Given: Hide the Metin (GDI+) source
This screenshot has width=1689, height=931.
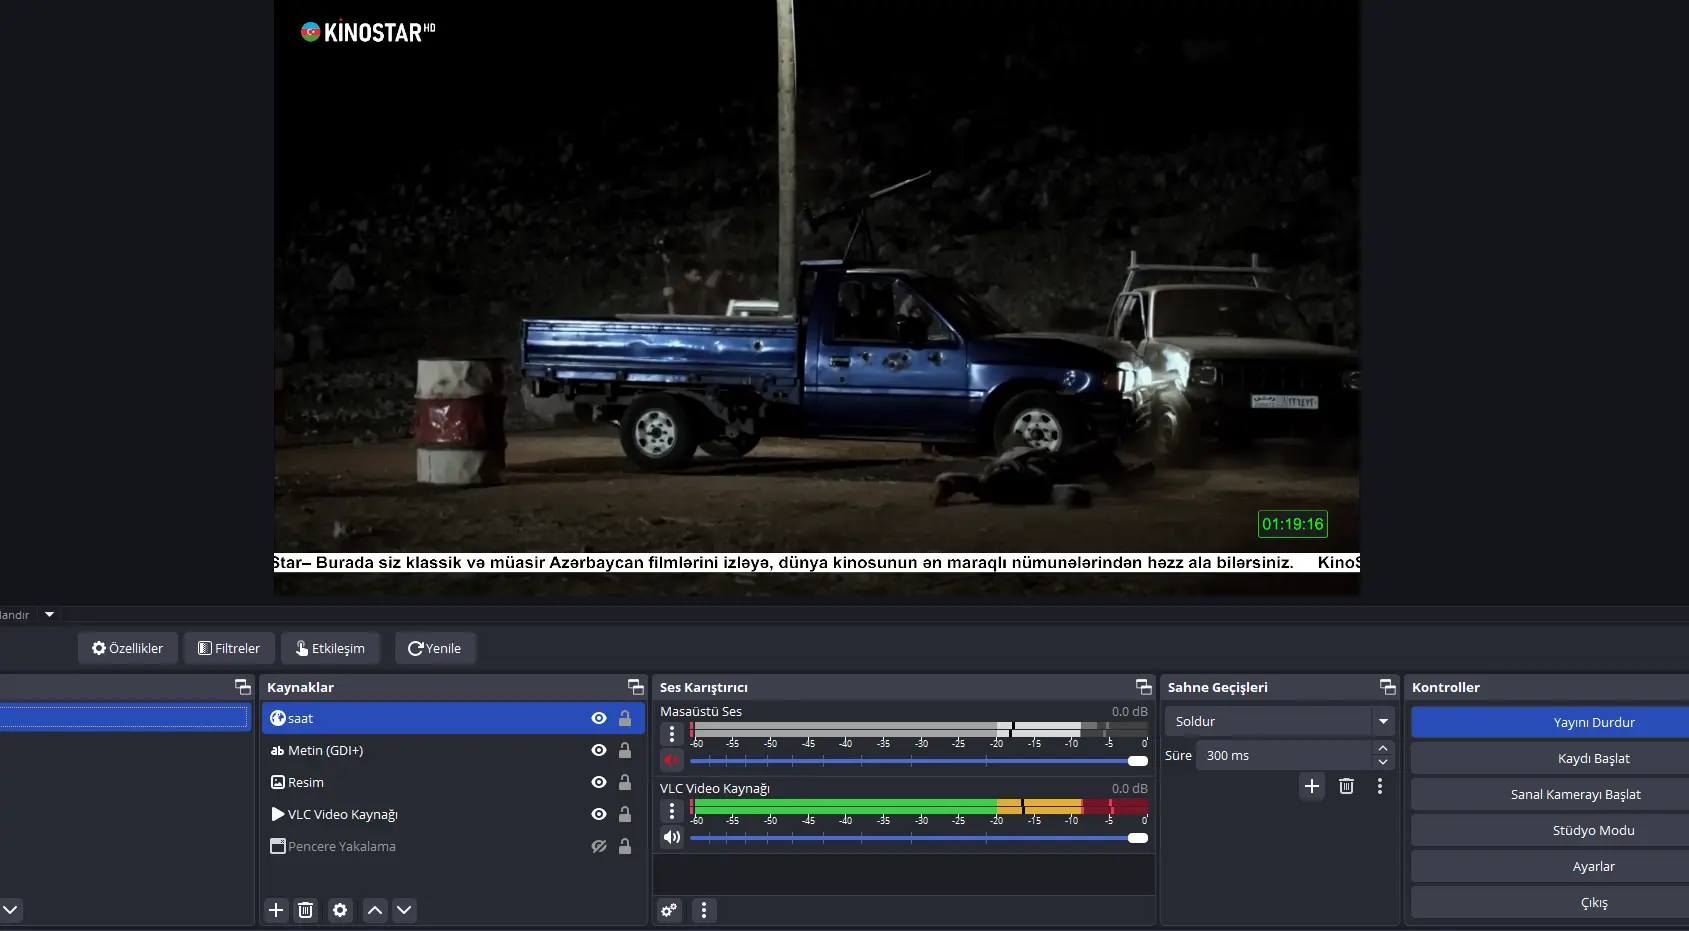Looking at the screenshot, I should [x=599, y=750].
